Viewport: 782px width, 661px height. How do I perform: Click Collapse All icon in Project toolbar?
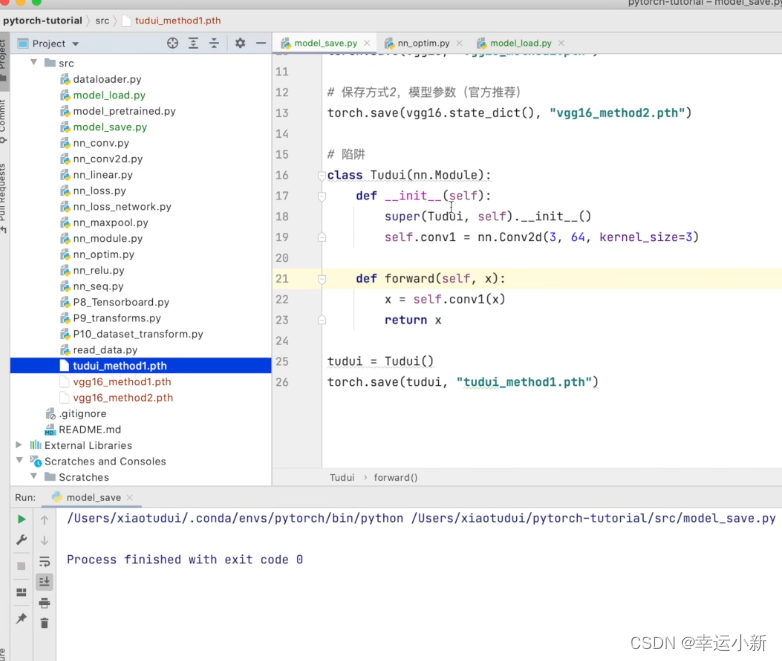215,43
